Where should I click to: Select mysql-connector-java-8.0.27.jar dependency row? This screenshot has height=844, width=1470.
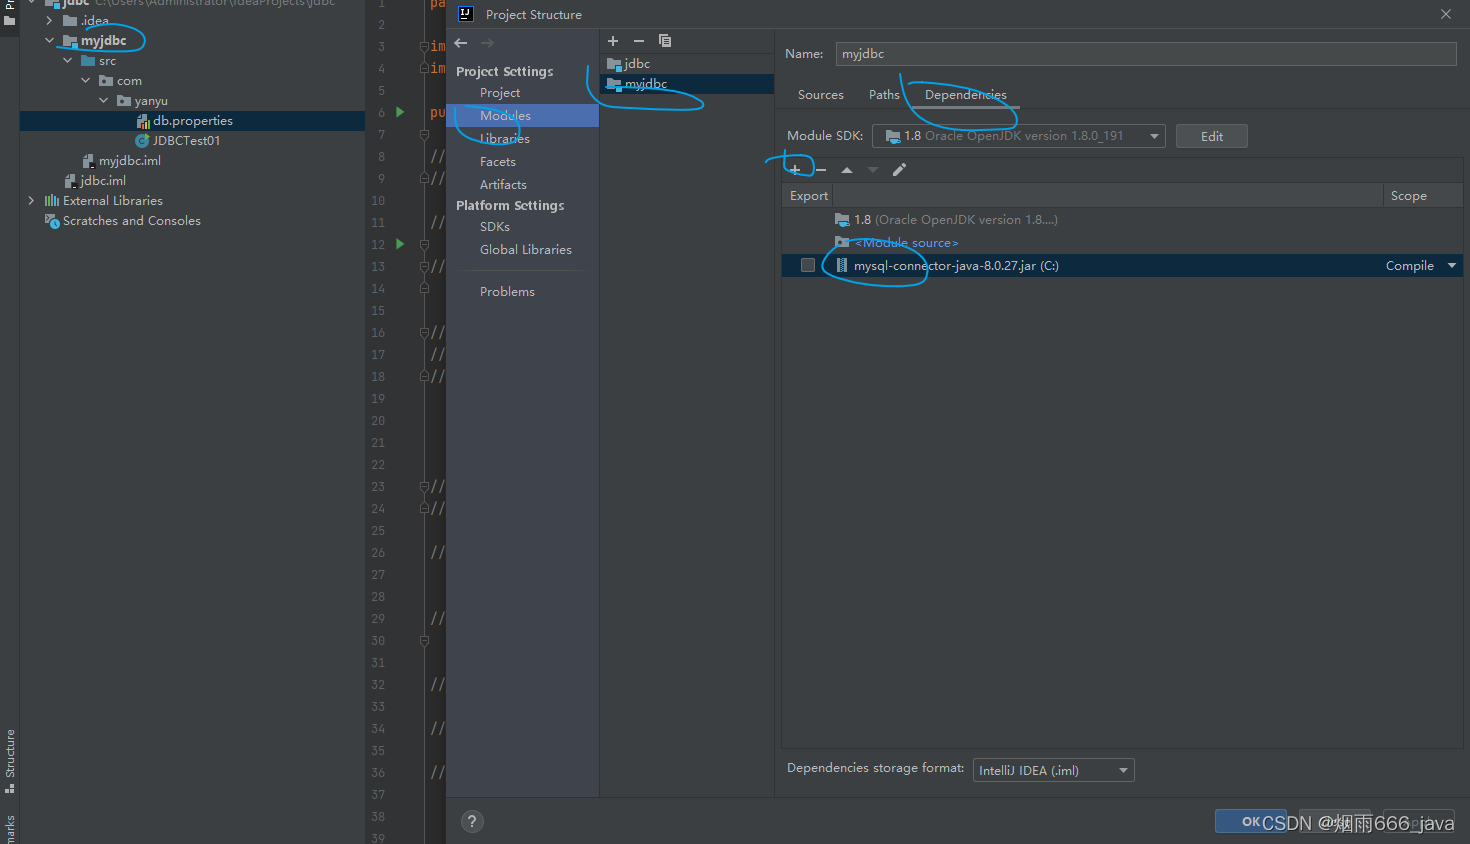[1122, 266]
